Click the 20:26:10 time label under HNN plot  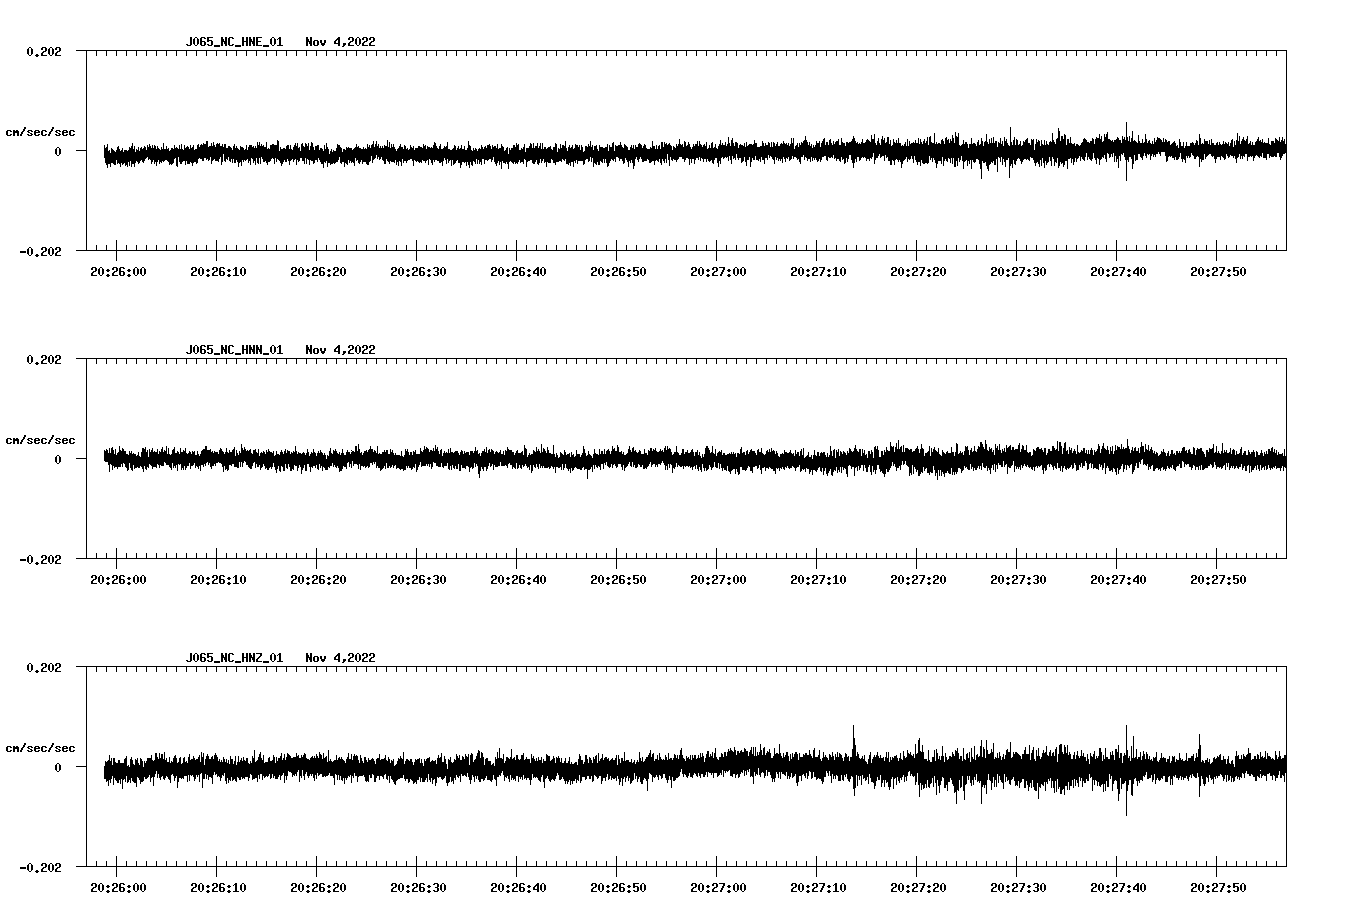[218, 580]
